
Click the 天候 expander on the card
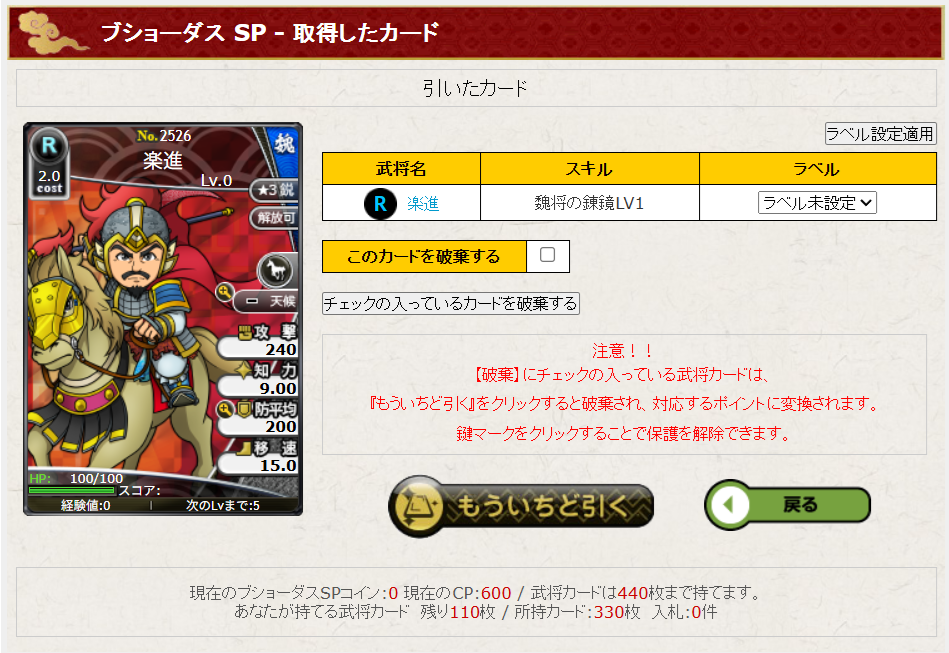[268, 301]
